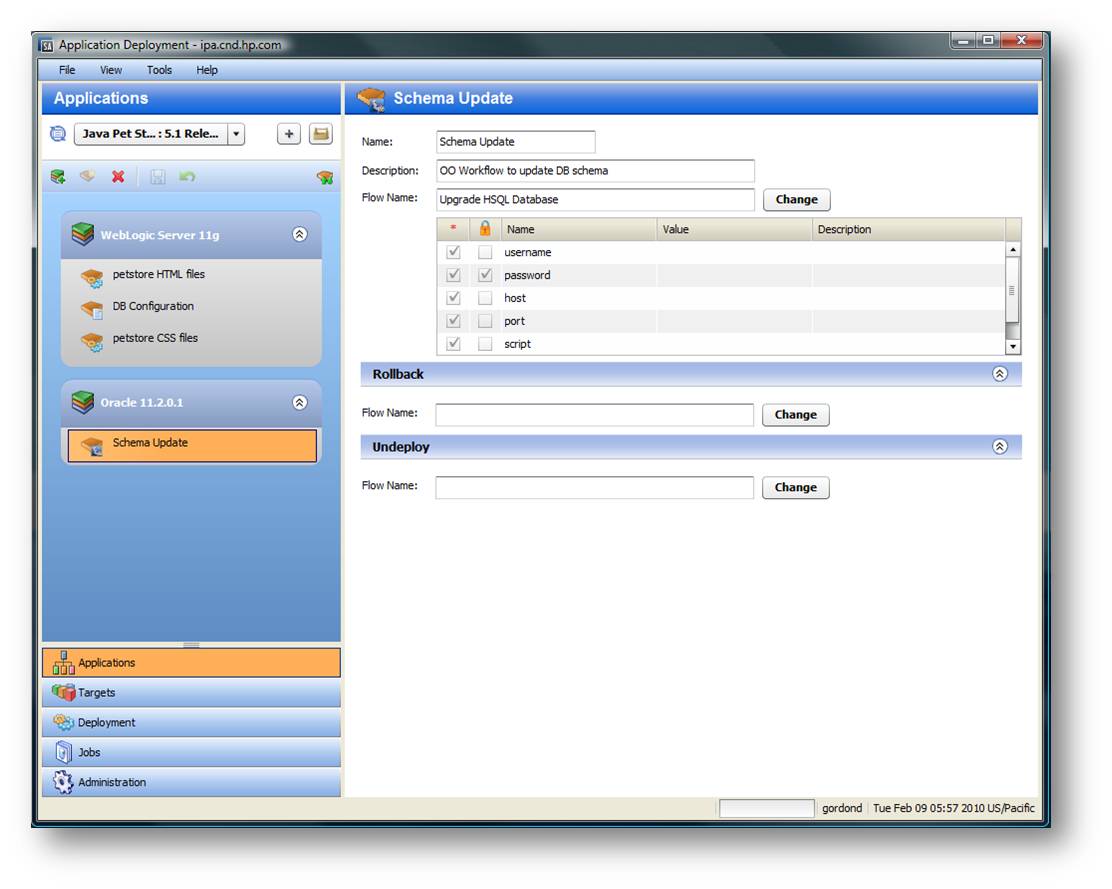Click the Schema Update component icon in tree

click(x=91, y=446)
